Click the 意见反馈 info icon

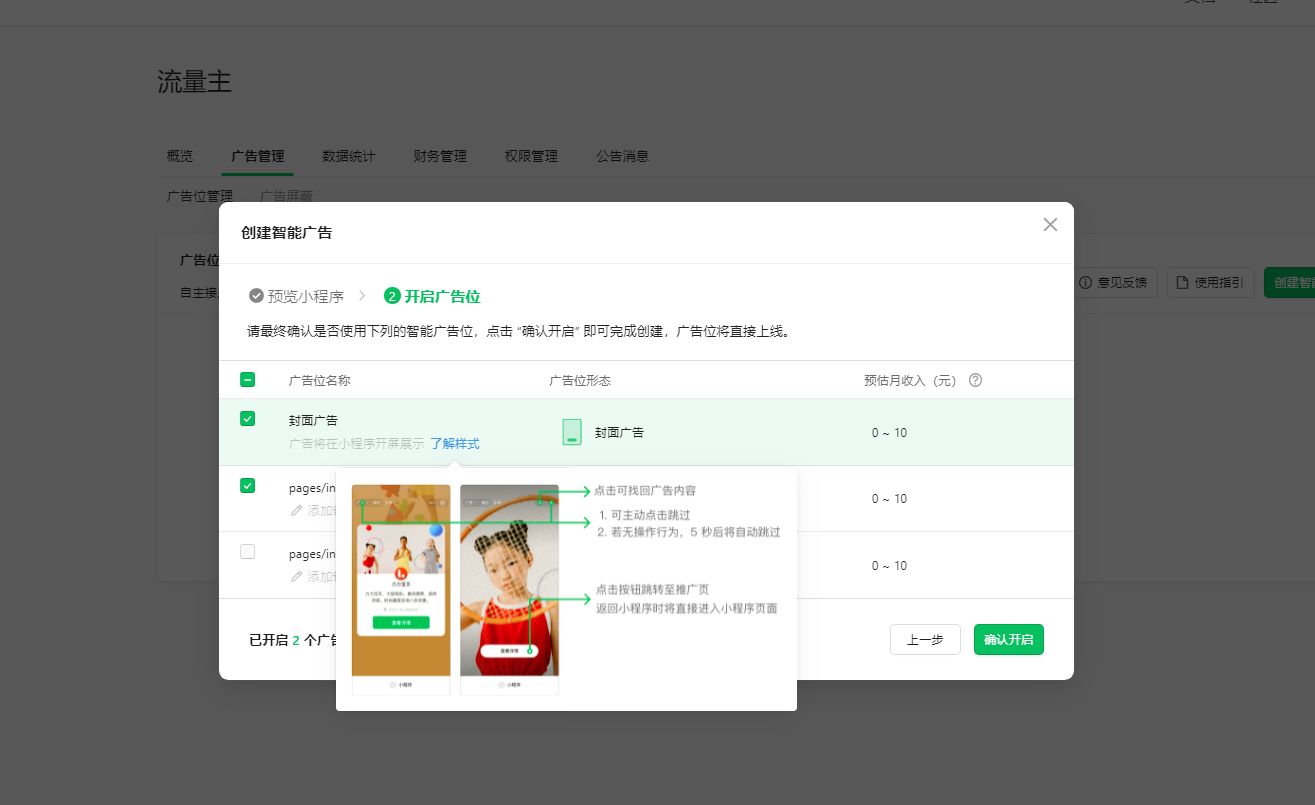[x=1085, y=283]
